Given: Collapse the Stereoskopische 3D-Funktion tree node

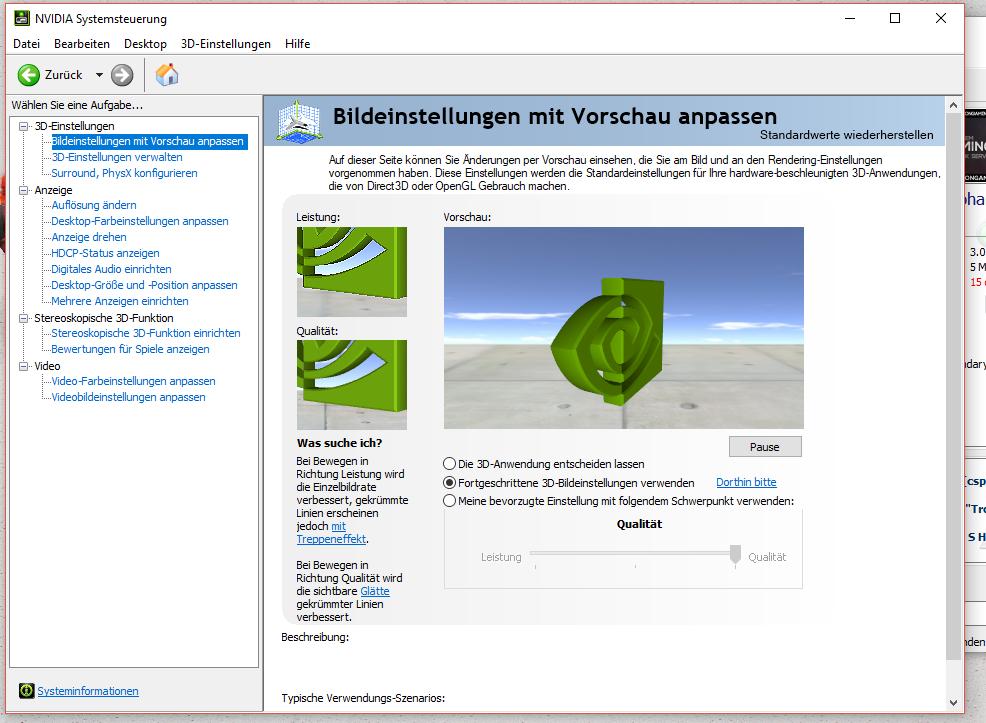Looking at the screenshot, I should 24,318.
